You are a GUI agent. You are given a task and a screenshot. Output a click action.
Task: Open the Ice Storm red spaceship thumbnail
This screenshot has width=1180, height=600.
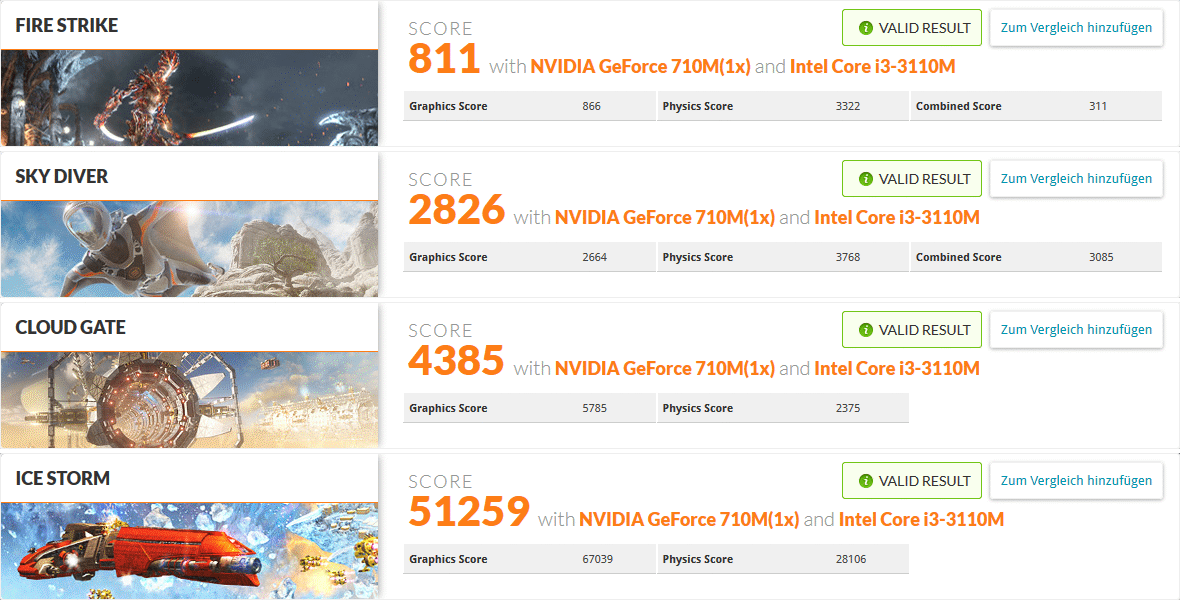(x=189, y=551)
